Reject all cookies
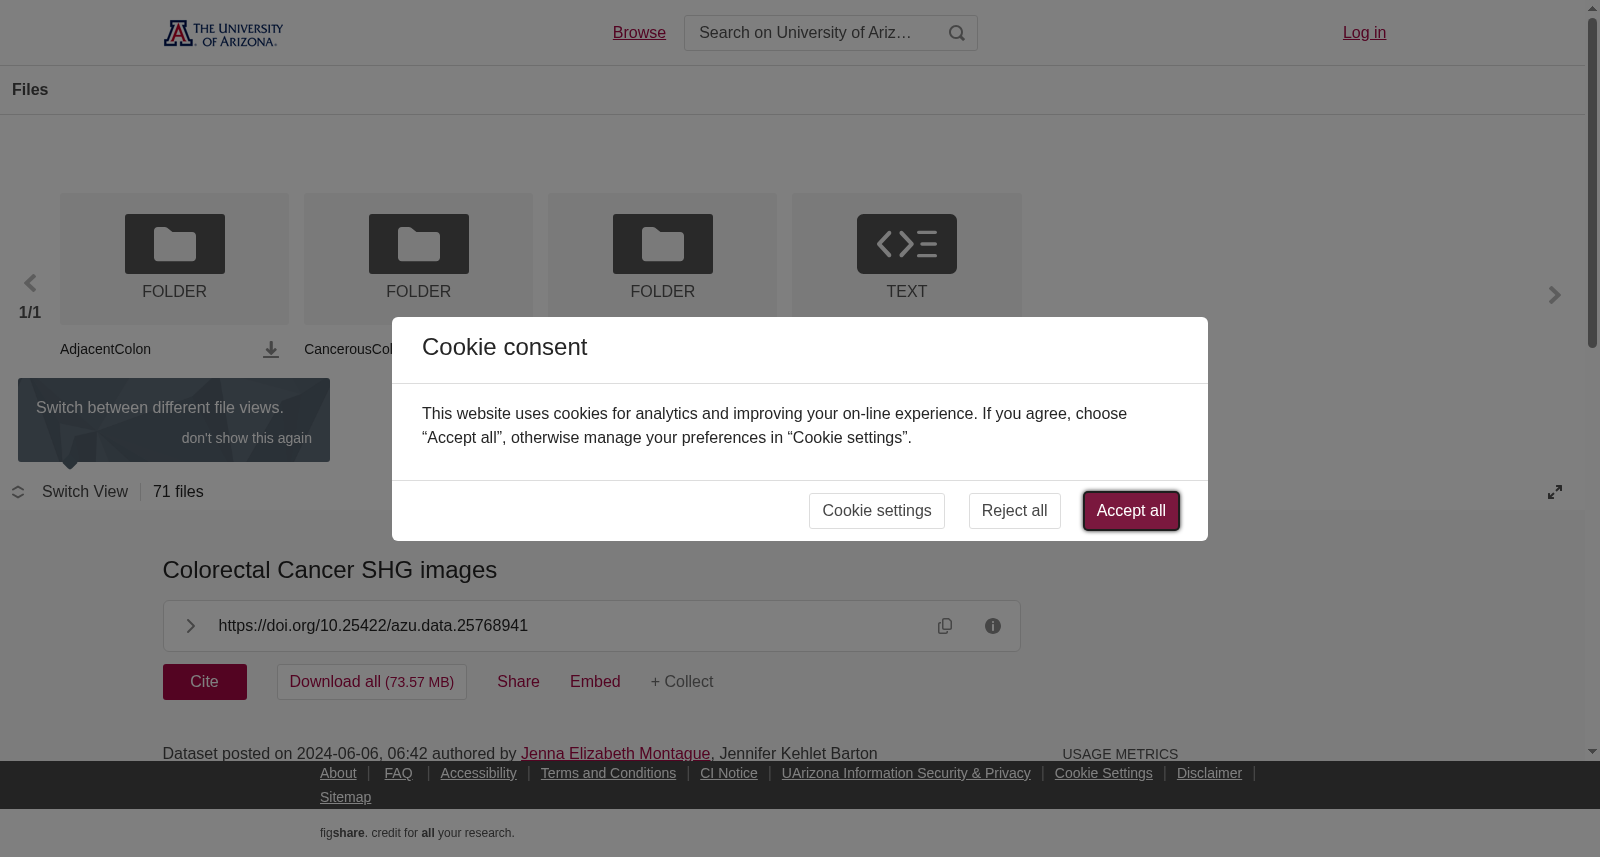1600x857 pixels. pos(1014,511)
